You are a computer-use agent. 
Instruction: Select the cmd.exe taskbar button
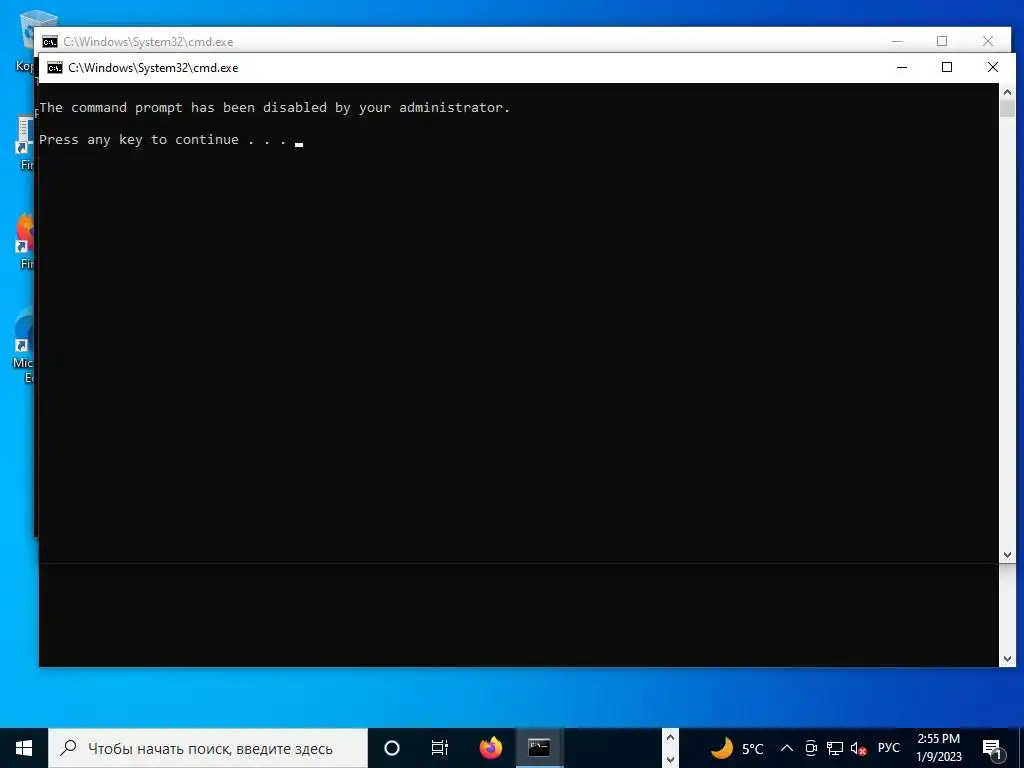[x=539, y=748]
